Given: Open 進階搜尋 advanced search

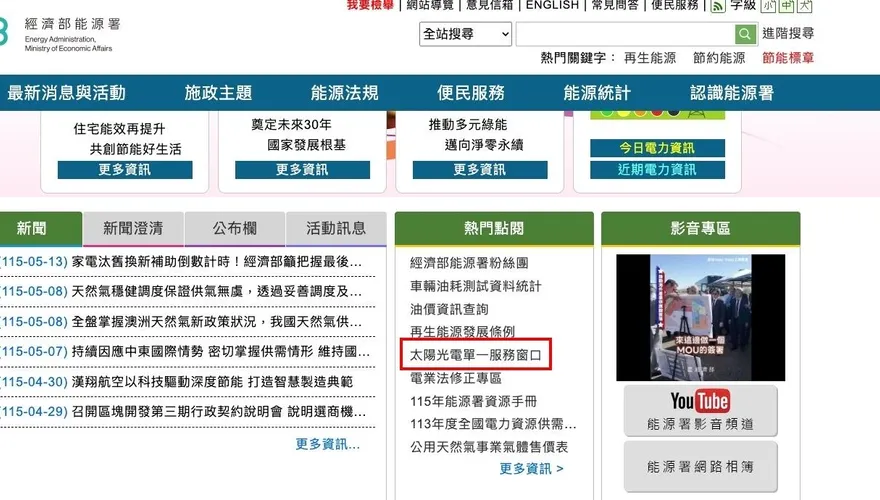Looking at the screenshot, I should tap(788, 34).
